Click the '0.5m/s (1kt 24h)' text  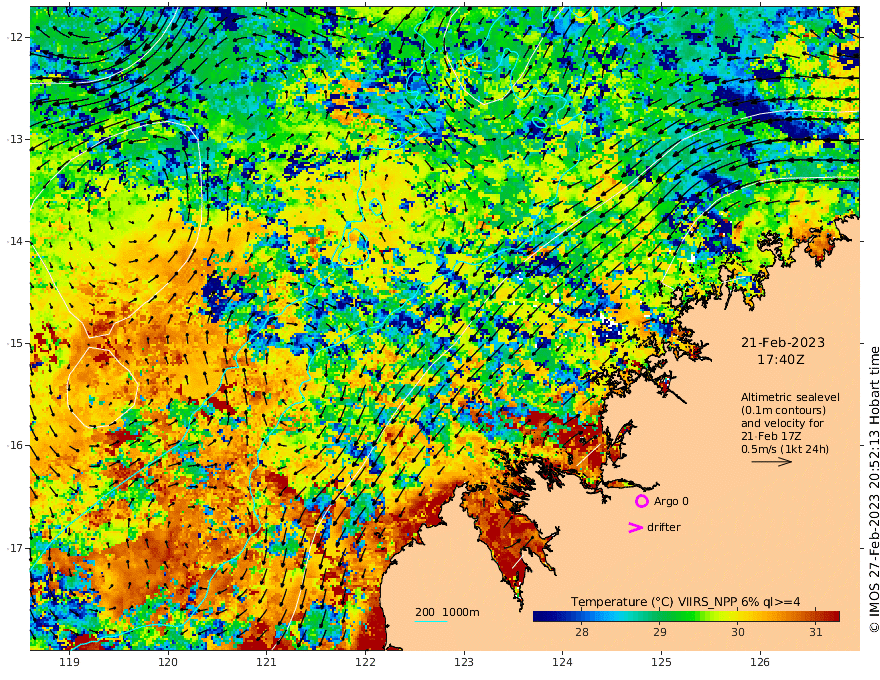click(x=785, y=449)
